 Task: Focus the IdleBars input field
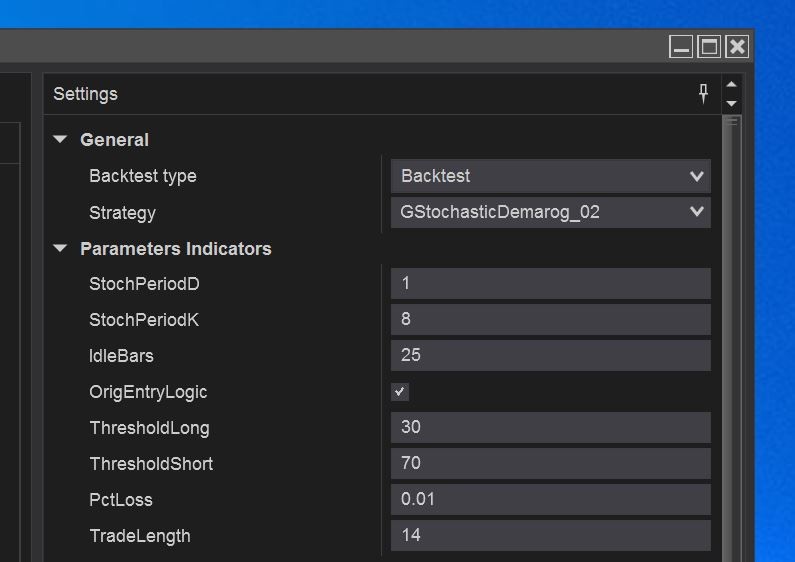(550, 356)
